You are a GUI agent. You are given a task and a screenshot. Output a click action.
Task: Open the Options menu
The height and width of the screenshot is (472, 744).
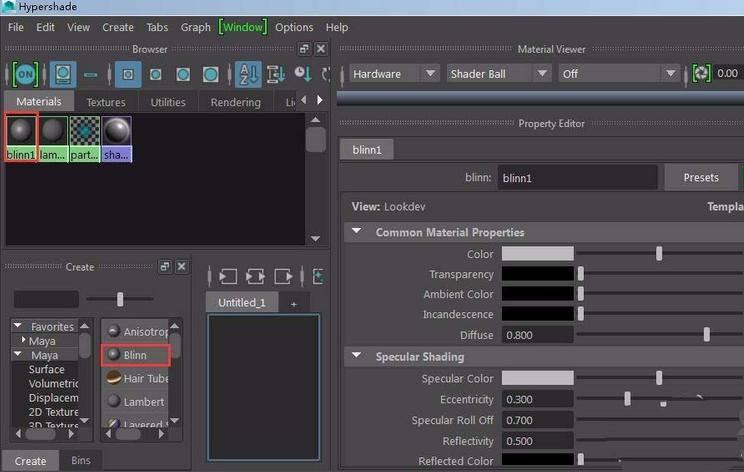tap(294, 27)
